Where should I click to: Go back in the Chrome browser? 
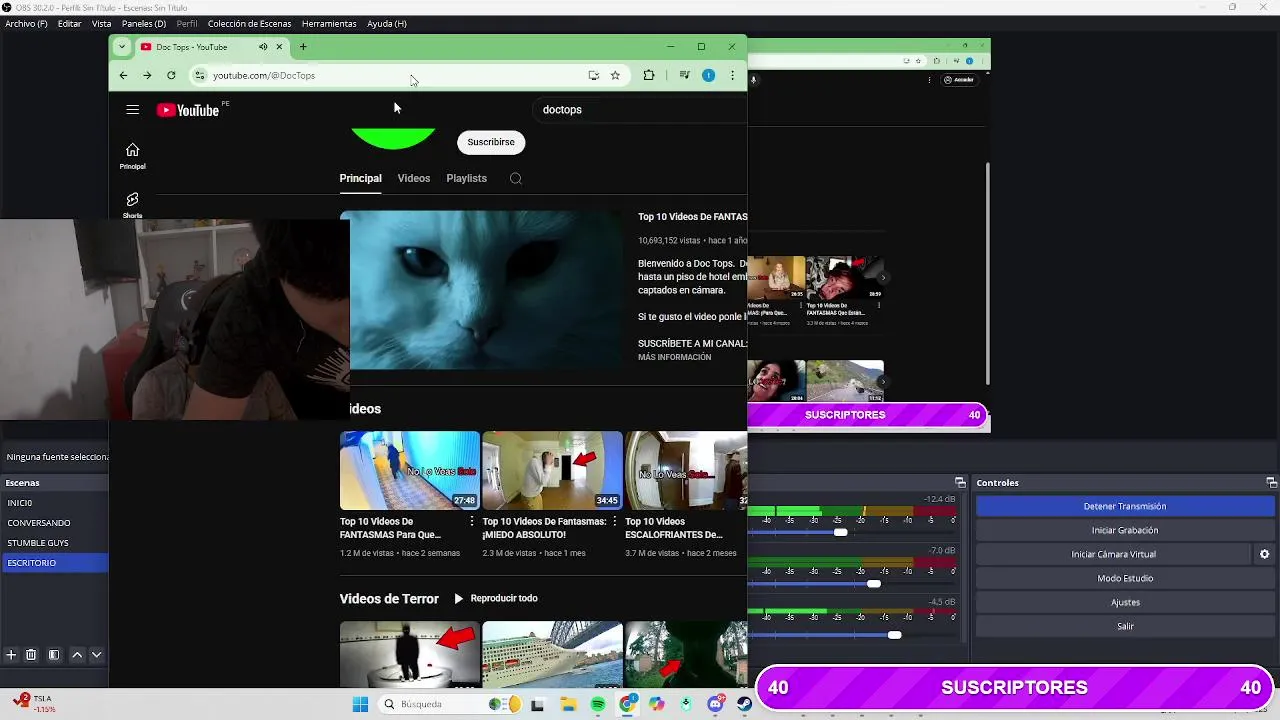click(123, 75)
